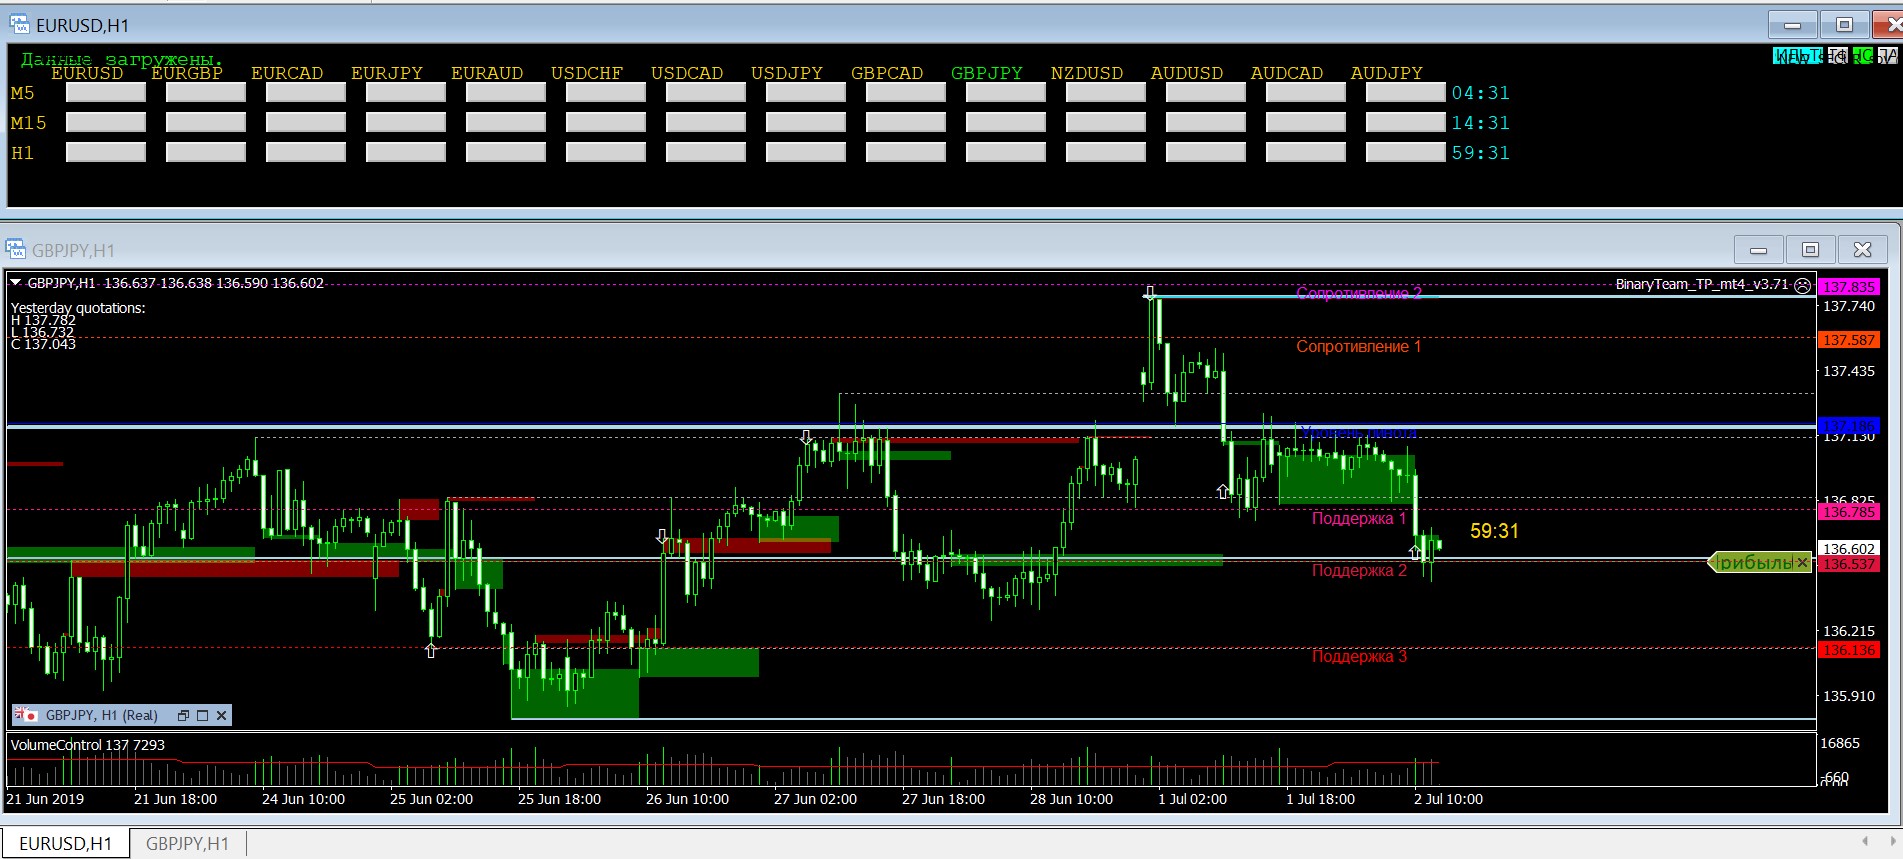
Task: Click the bright green button in the EURUSD panel corner
Action: pos(1863,56)
